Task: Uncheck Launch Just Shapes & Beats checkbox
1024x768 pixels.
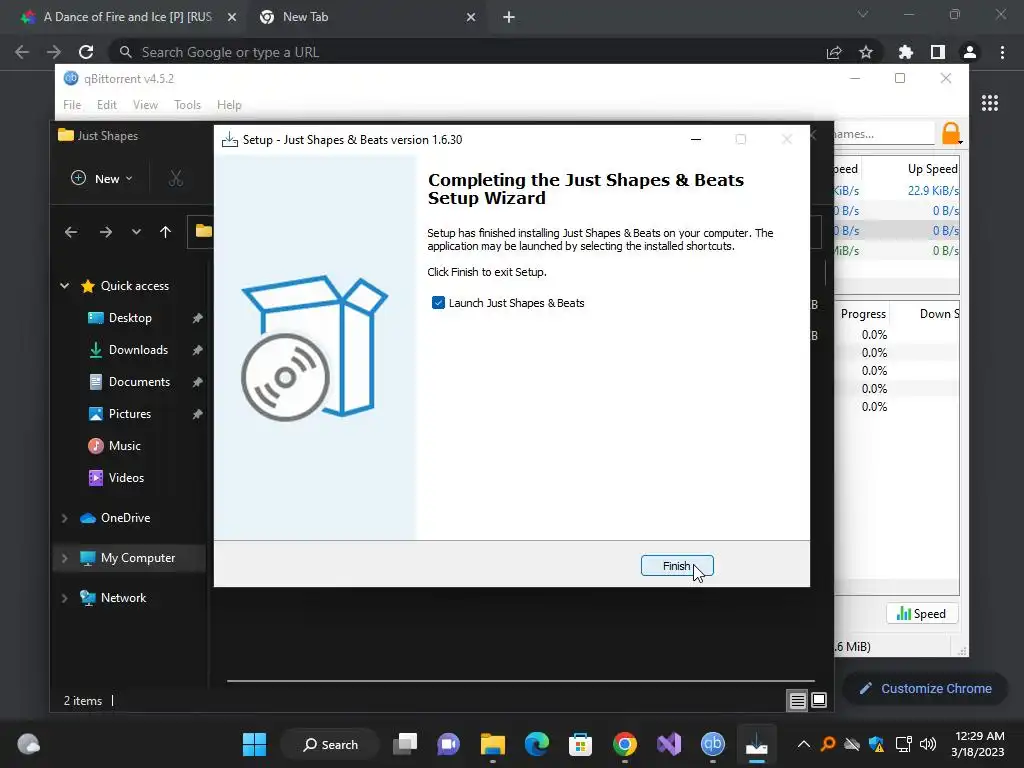Action: tap(438, 303)
